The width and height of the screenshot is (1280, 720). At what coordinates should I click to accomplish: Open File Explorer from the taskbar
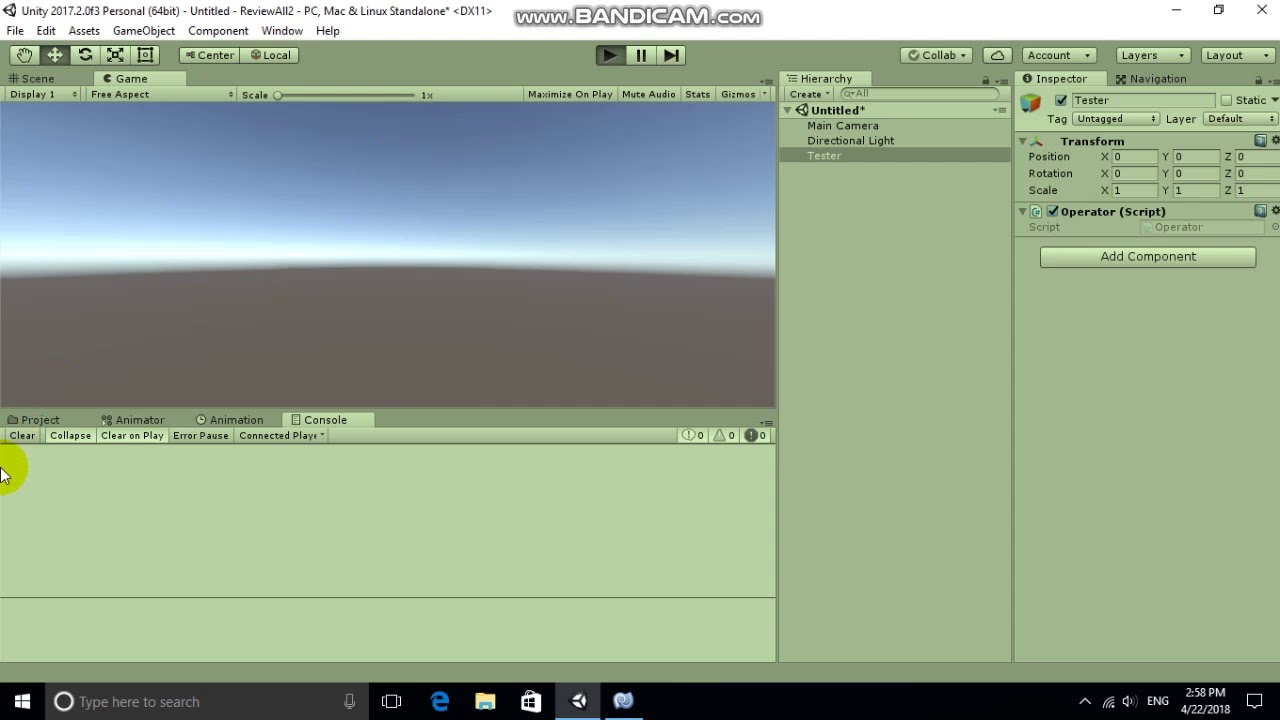485,701
